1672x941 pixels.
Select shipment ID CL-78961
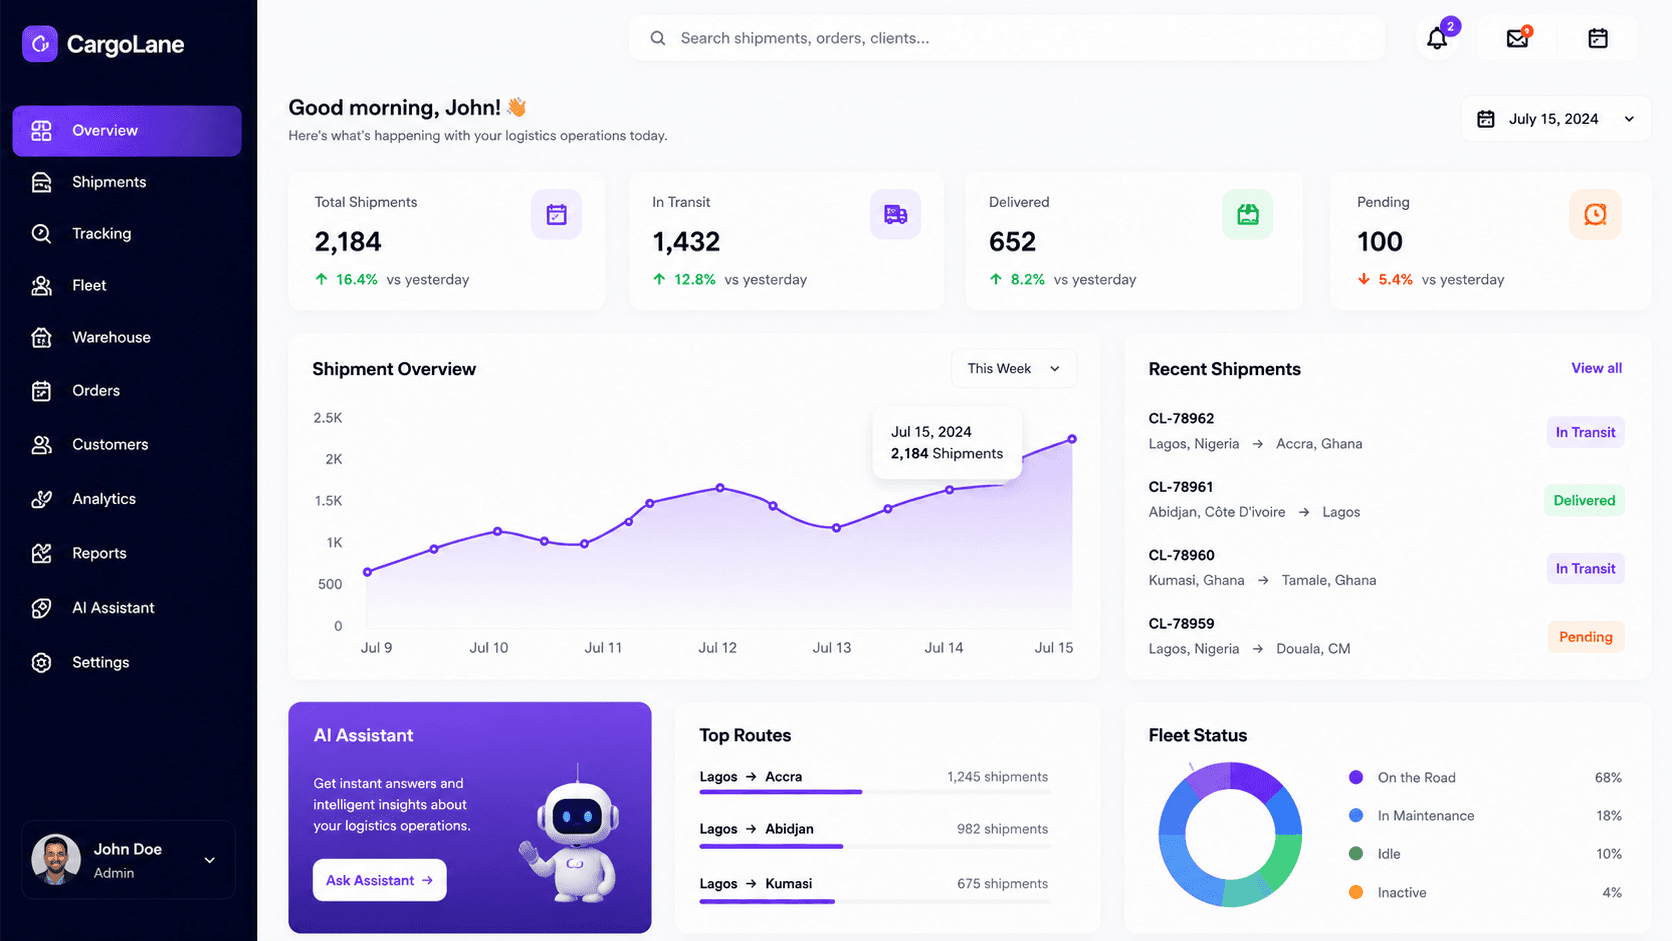(x=1181, y=487)
